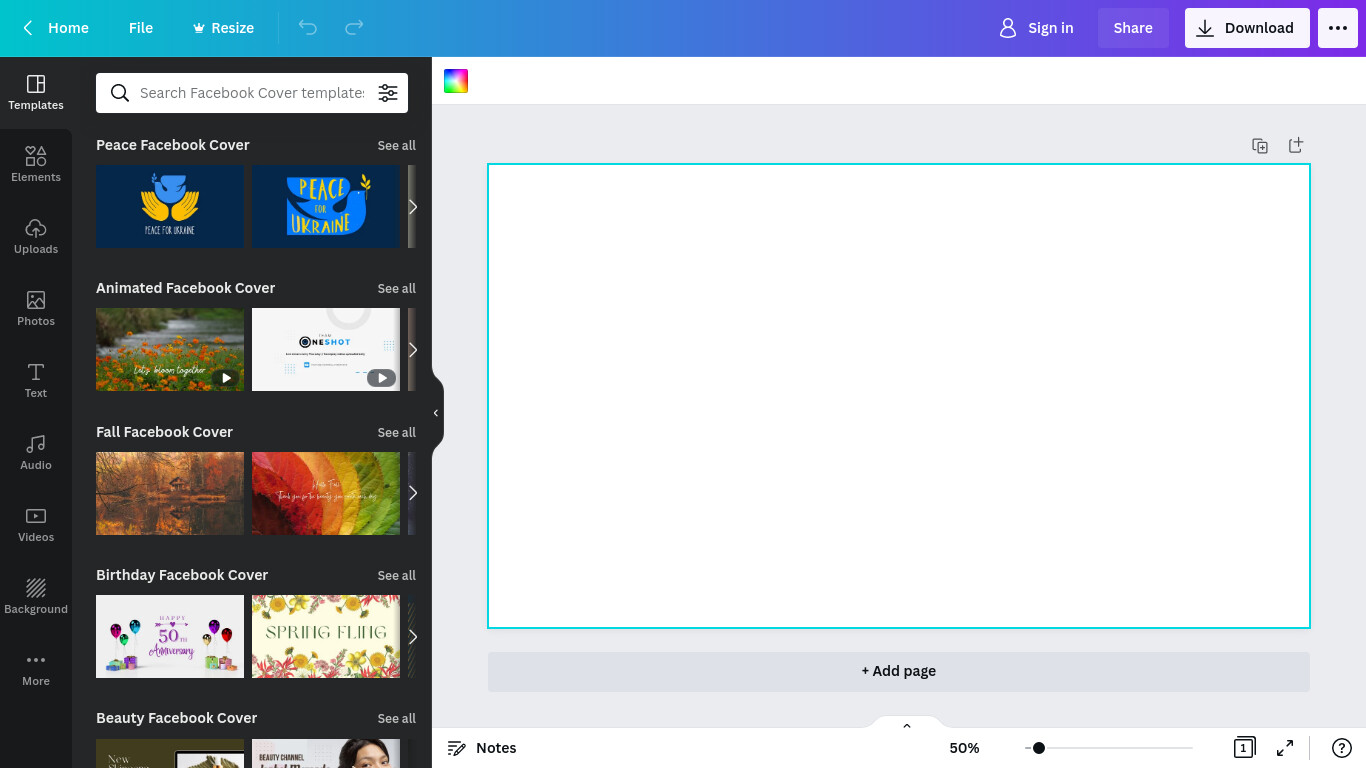The height and width of the screenshot is (768, 1366).
Task: Click the Download button
Action: click(1247, 28)
